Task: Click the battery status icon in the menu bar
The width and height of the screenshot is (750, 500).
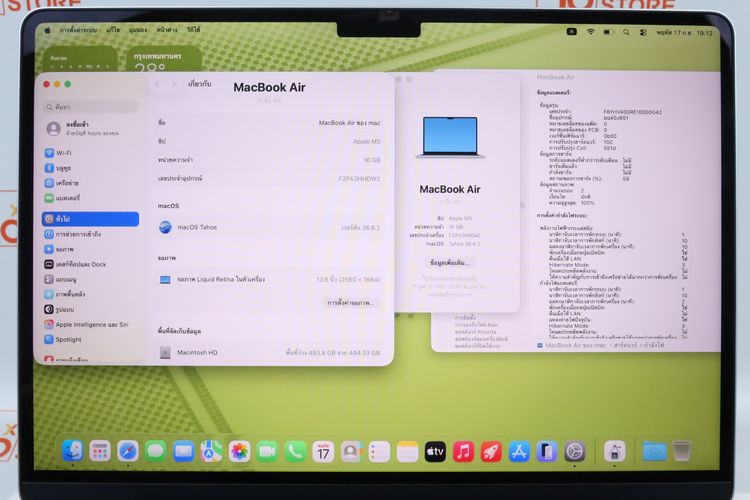Action: [608, 32]
